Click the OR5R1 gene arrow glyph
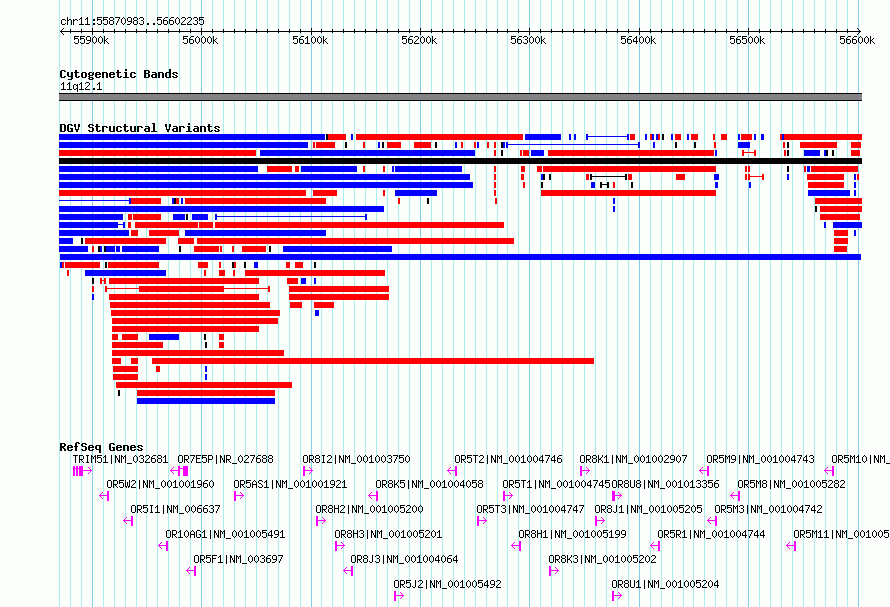 (x=655, y=546)
